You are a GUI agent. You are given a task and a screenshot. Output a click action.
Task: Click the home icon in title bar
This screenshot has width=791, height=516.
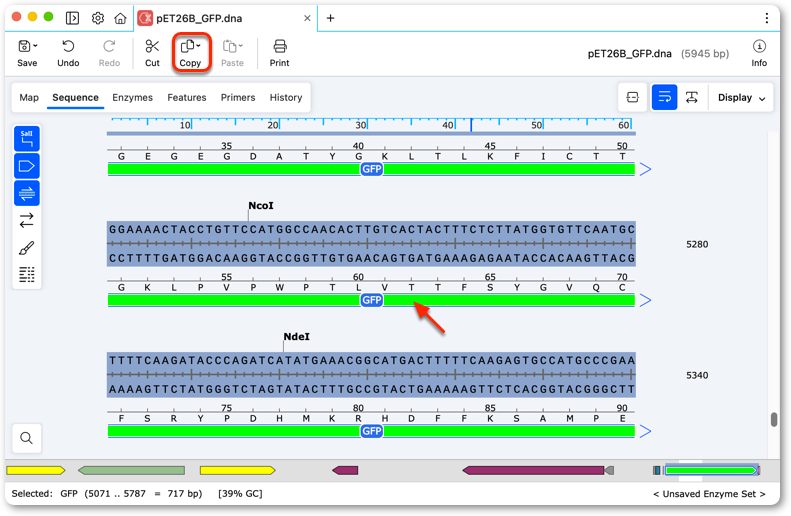click(x=120, y=18)
